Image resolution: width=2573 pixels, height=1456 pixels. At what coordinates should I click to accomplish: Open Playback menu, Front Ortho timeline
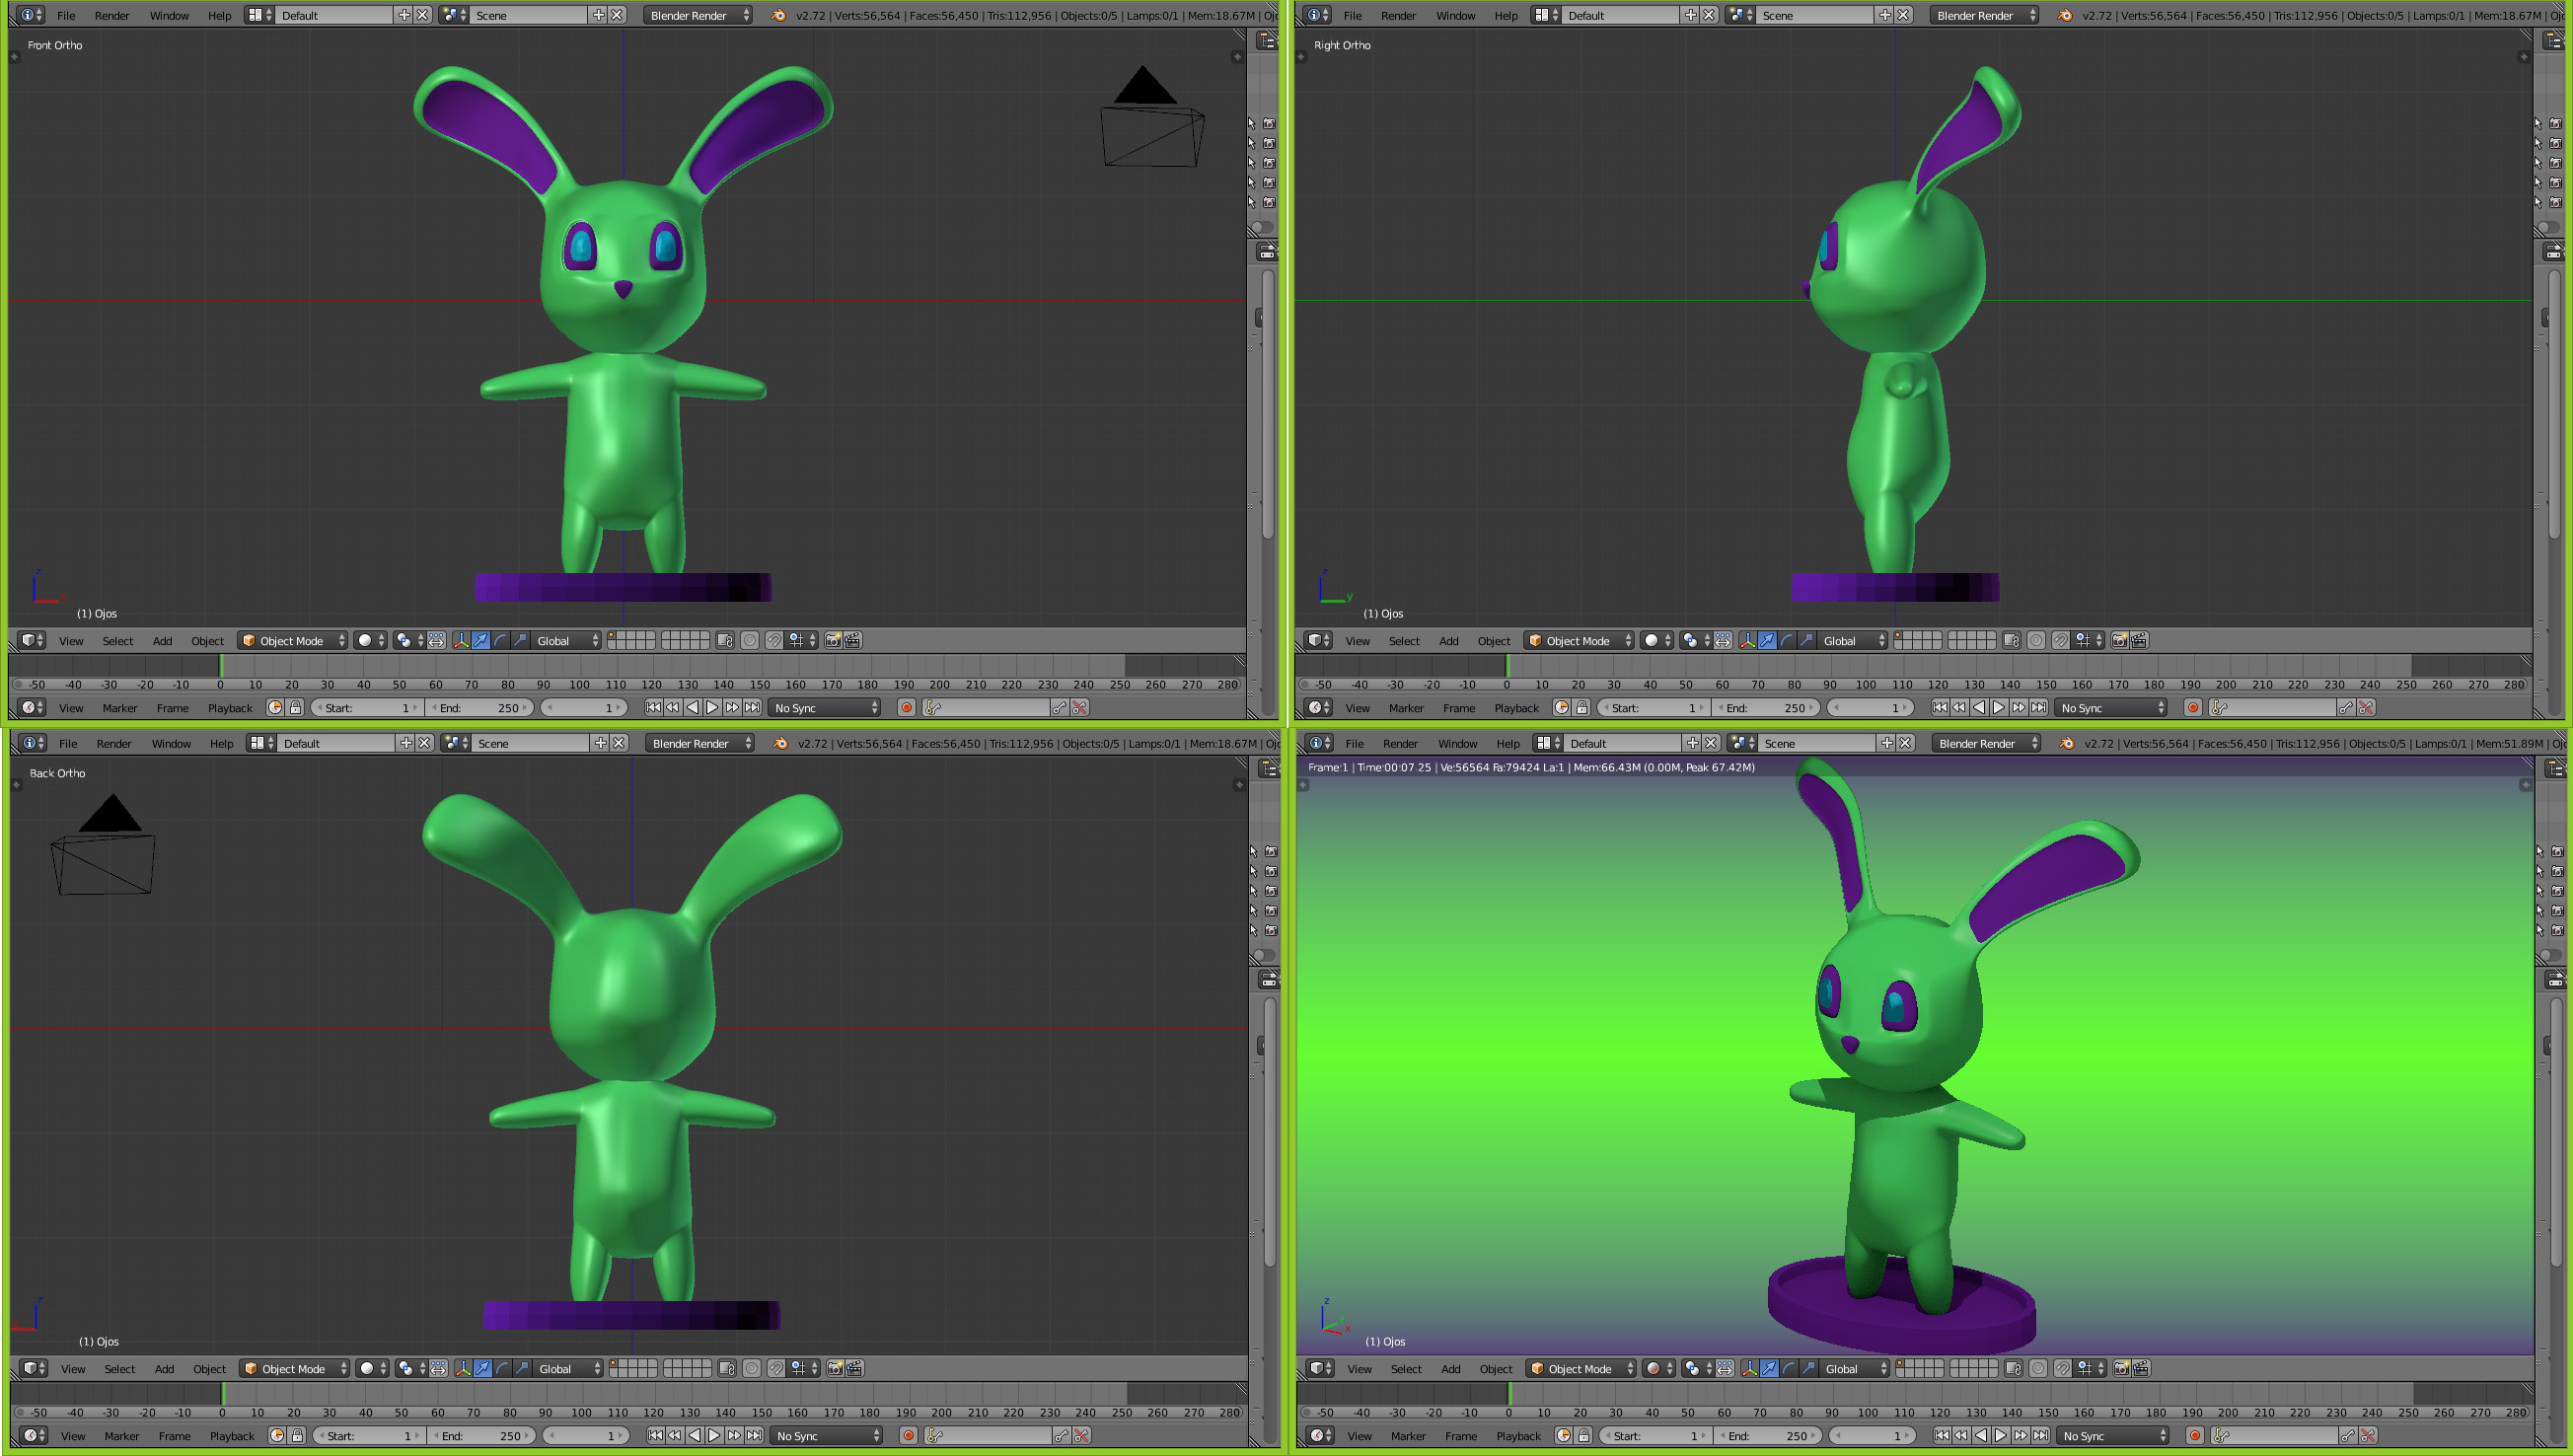pyautogui.click(x=230, y=707)
